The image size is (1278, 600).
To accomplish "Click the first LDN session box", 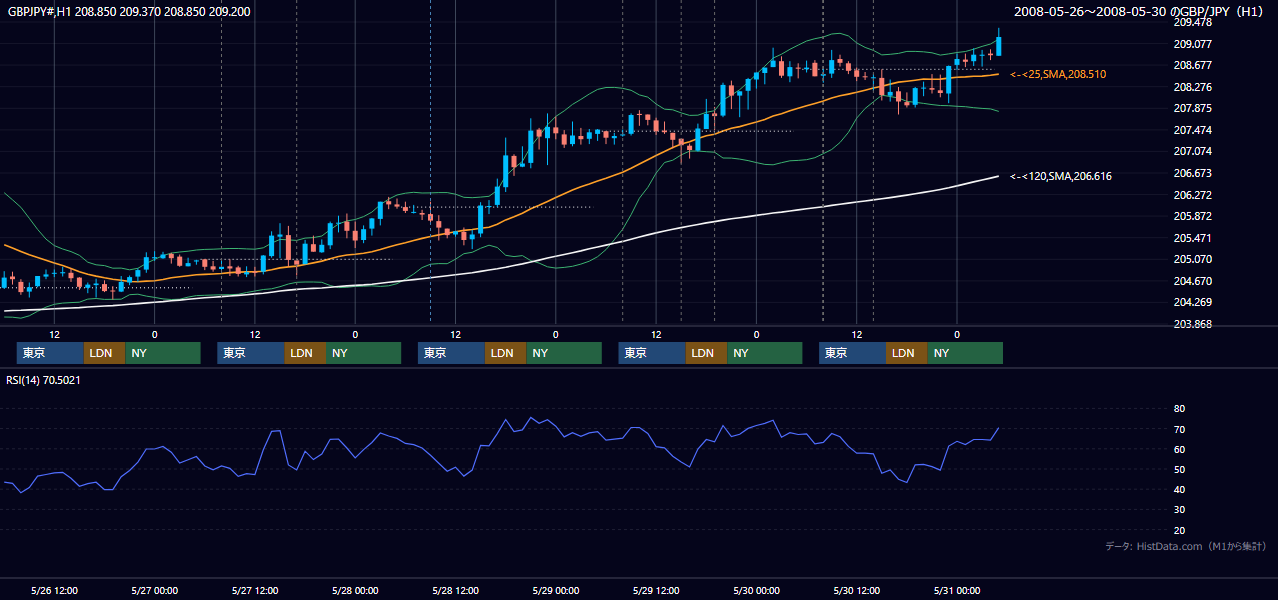I will coord(105,353).
